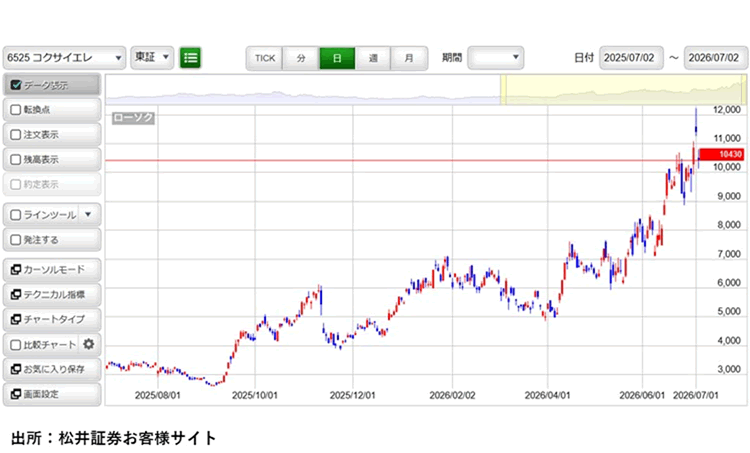Click the green list view icon
The image size is (750, 453).
click(190, 58)
